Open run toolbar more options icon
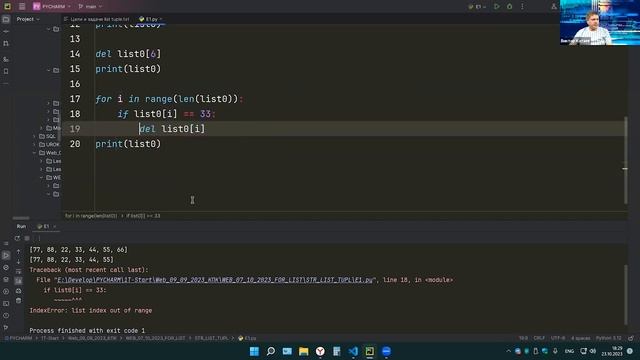640x360 pixels. [x=39, y=238]
